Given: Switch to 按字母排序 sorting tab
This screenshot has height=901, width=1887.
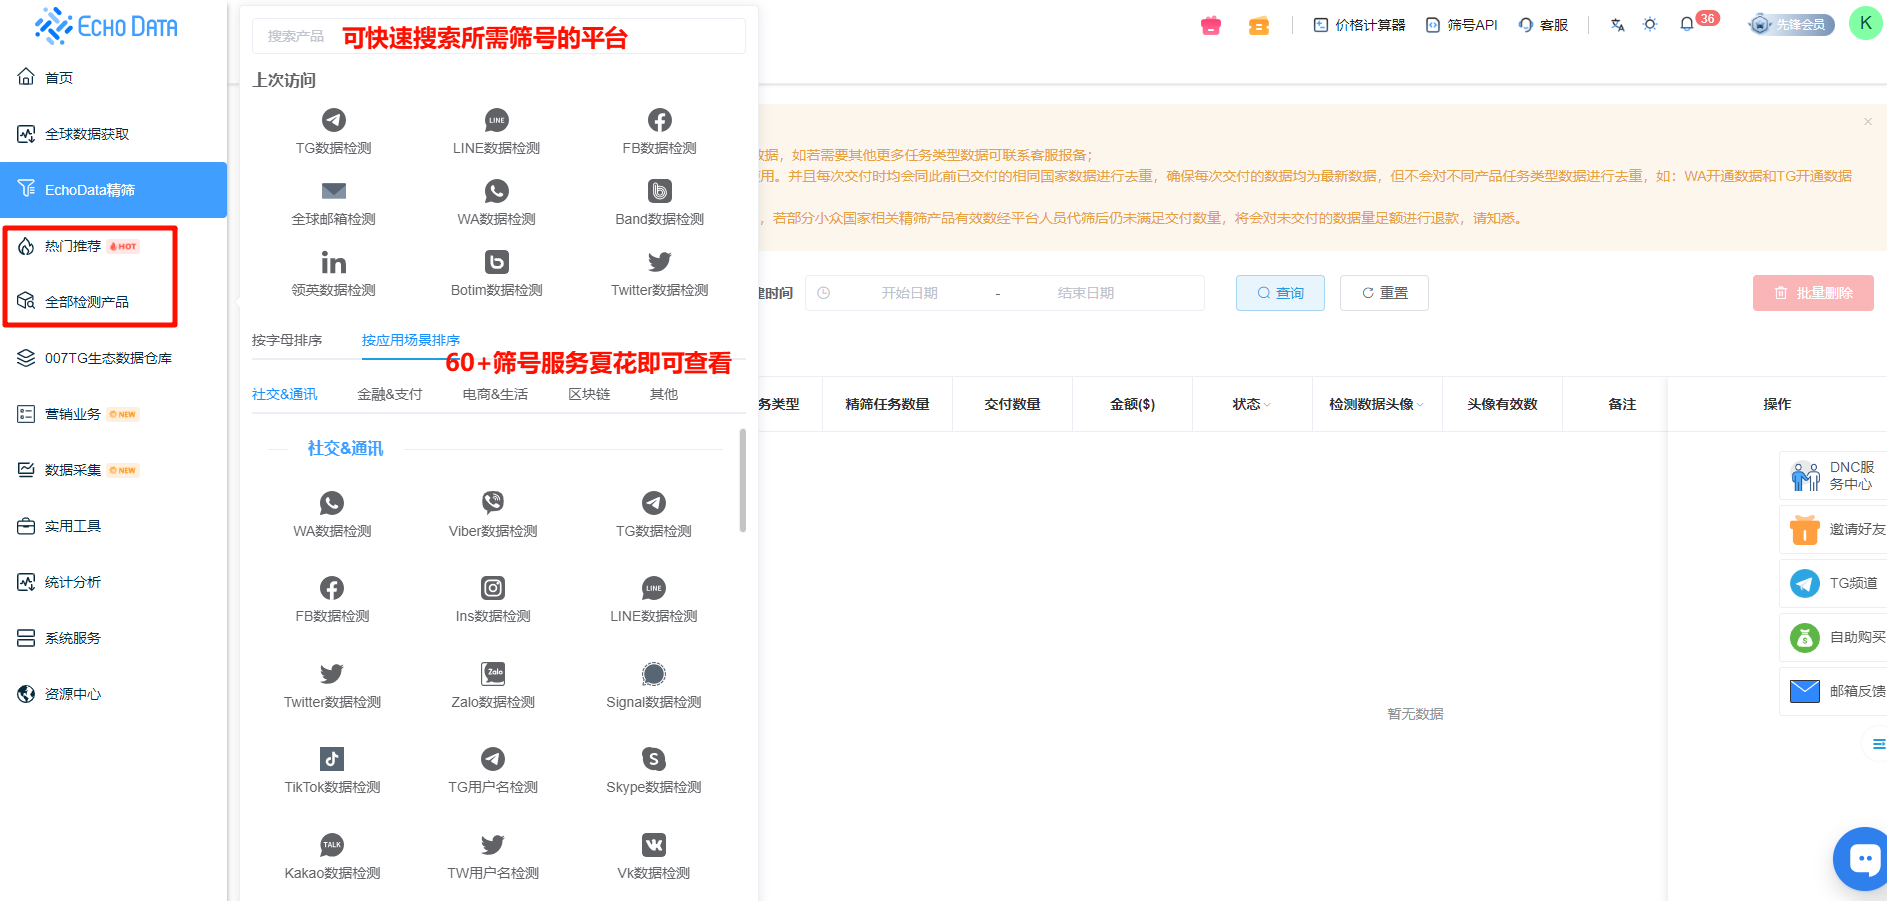Looking at the screenshot, I should [x=287, y=340].
